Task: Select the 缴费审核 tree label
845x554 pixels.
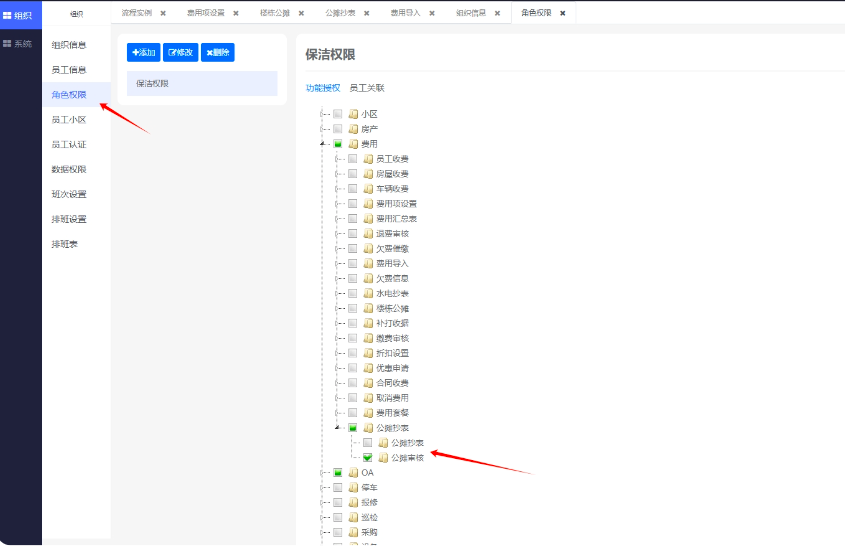Action: (392, 338)
